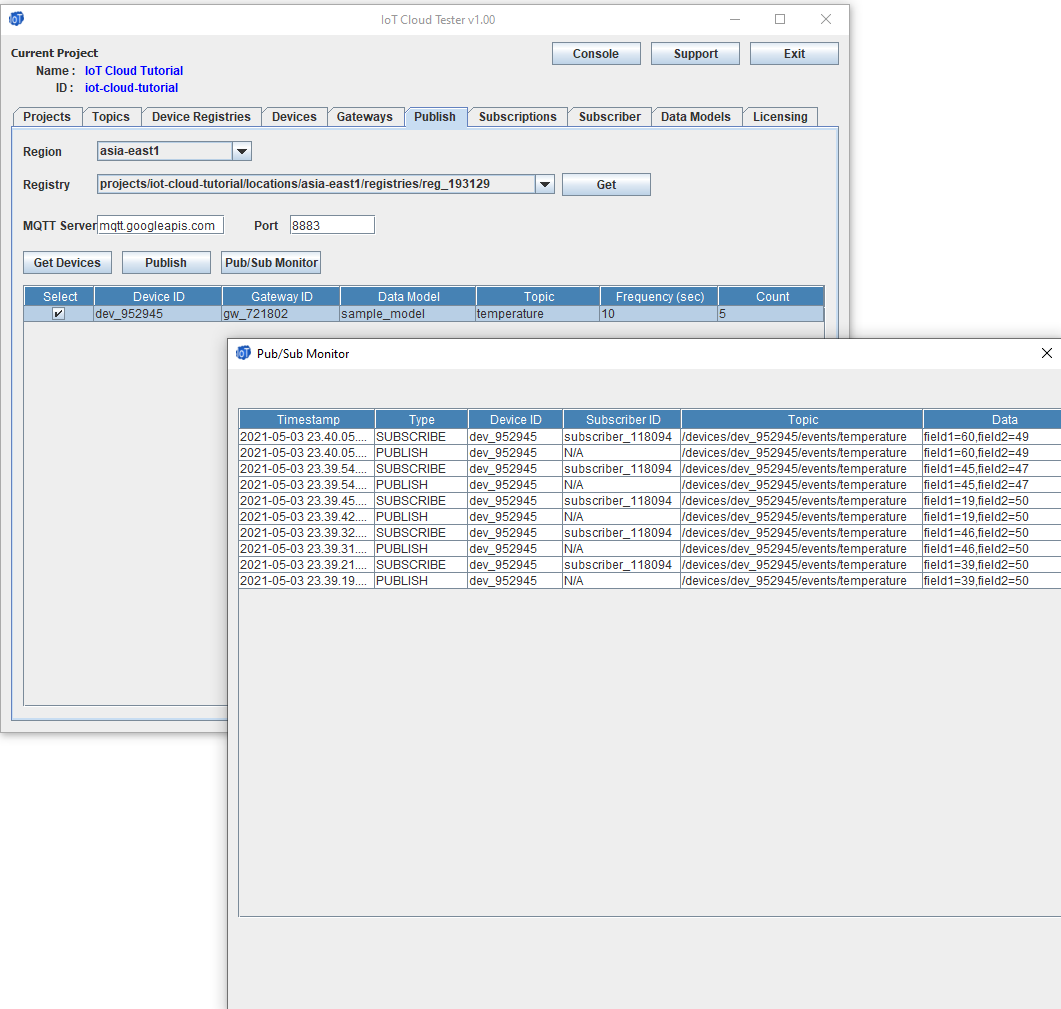
Task: Click the frequency cell value 10
Action: point(659,314)
